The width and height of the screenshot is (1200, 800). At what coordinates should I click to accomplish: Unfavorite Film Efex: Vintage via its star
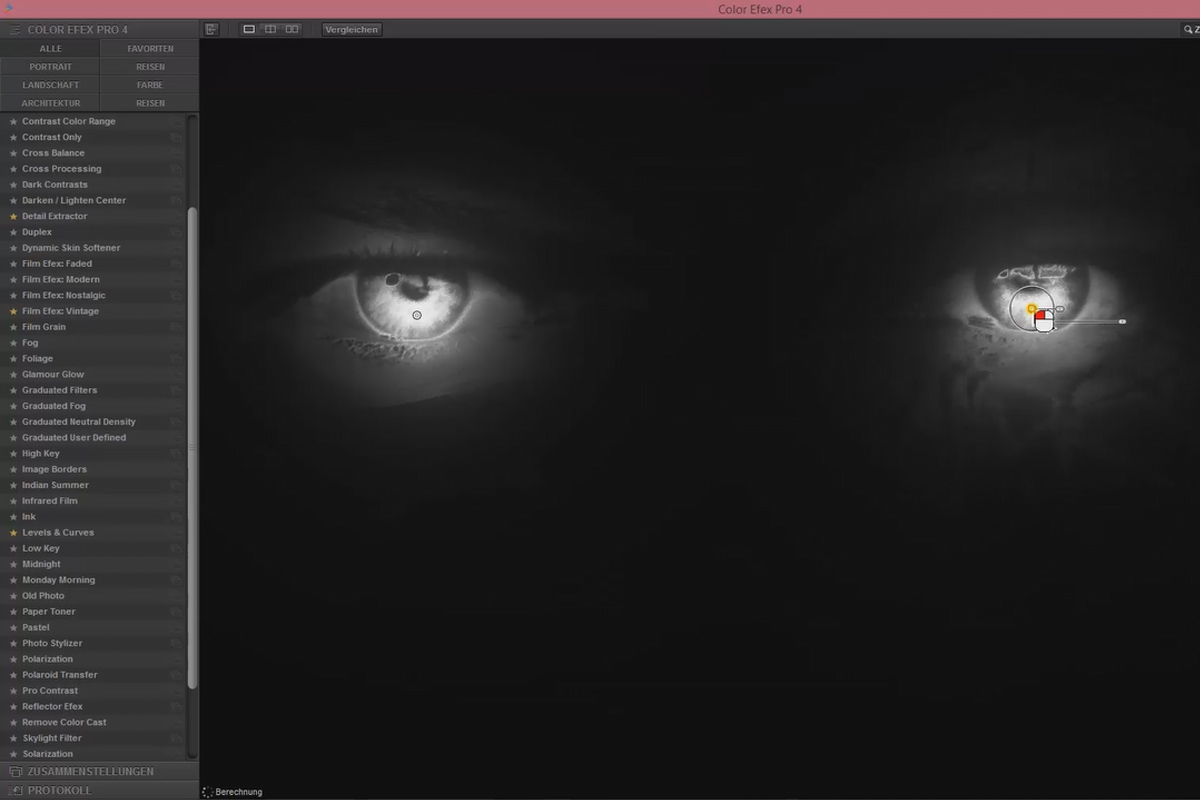[x=13, y=311]
